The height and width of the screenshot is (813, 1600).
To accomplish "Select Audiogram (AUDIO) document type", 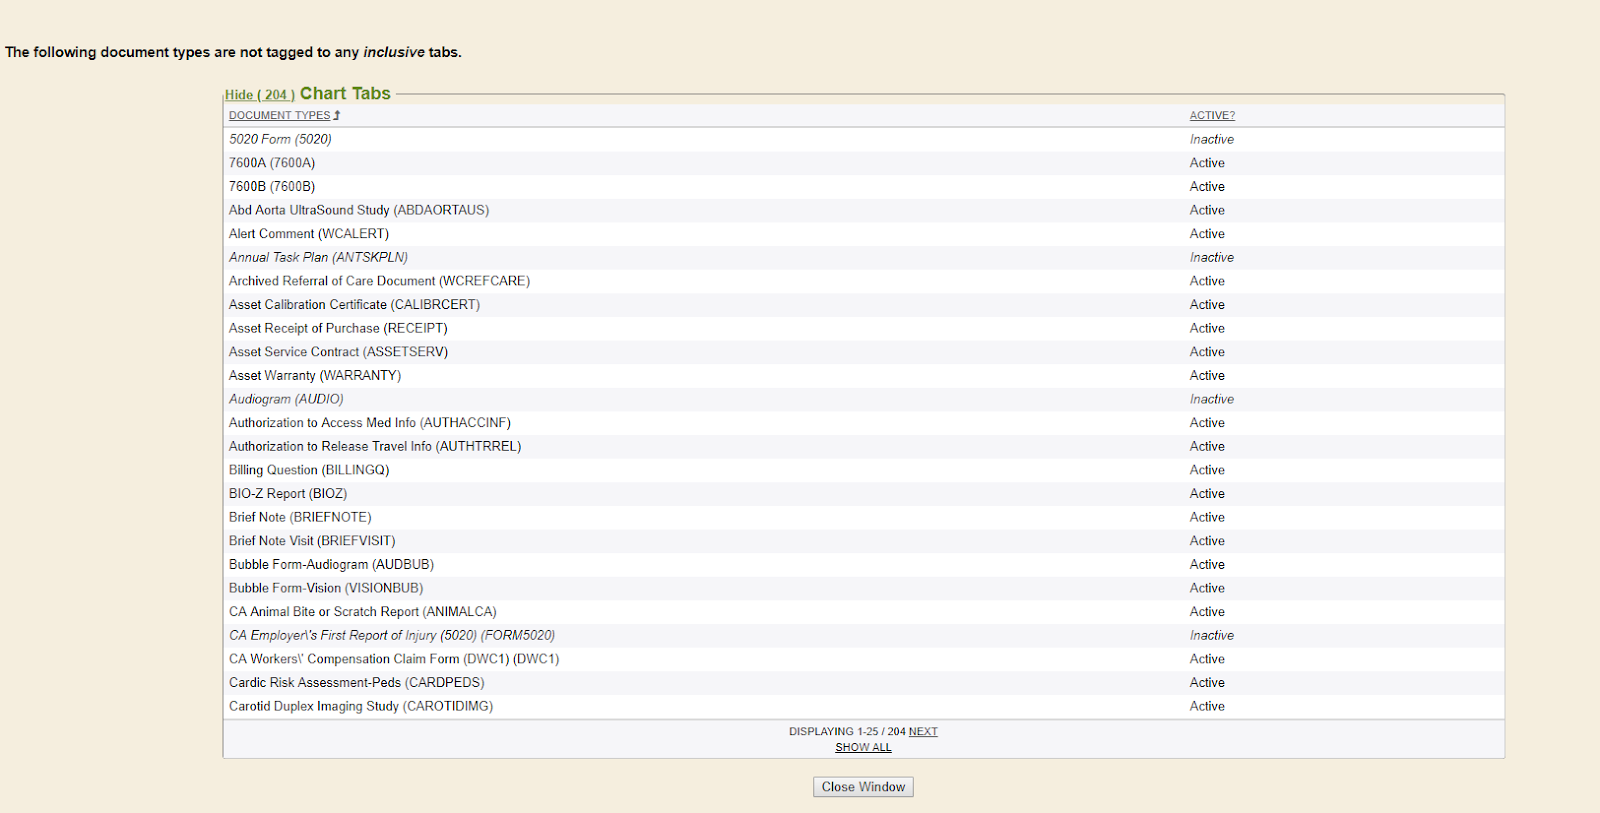I will coord(286,399).
